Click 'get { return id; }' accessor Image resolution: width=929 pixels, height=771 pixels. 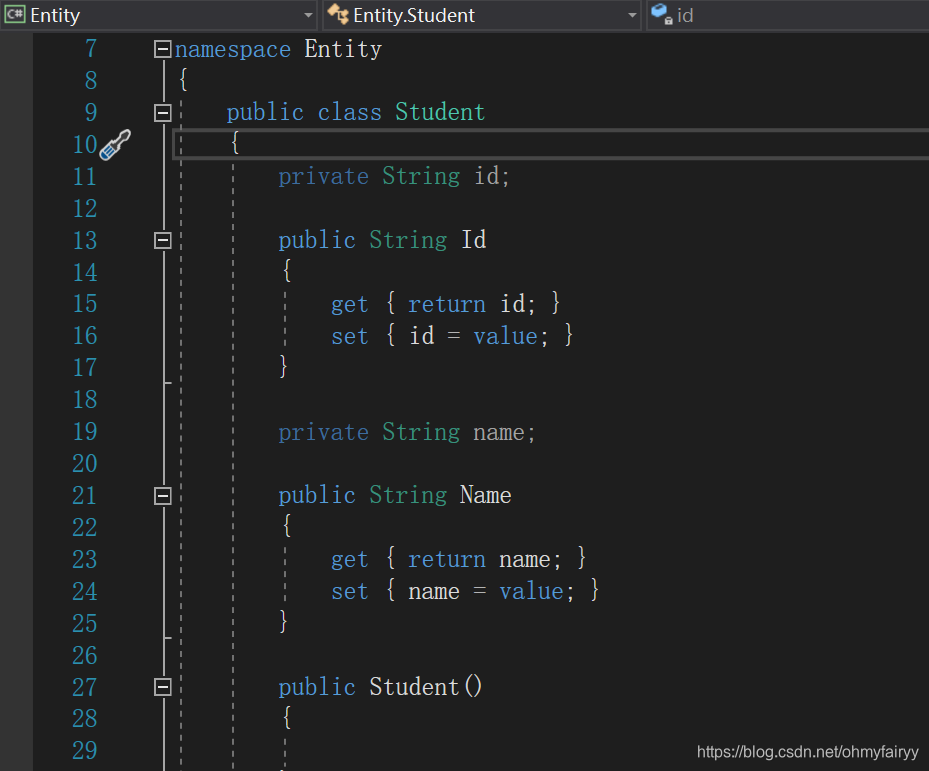click(x=446, y=304)
